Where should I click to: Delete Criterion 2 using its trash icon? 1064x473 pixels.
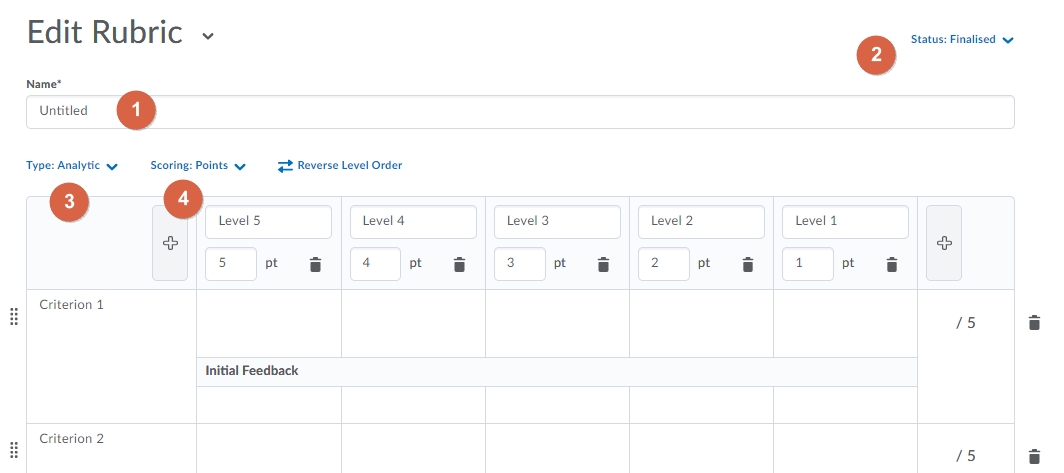(1034, 456)
